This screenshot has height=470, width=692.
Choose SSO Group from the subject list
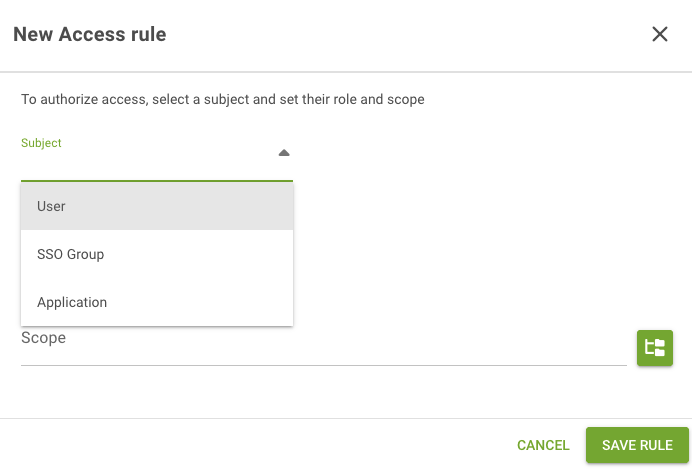pos(157,254)
